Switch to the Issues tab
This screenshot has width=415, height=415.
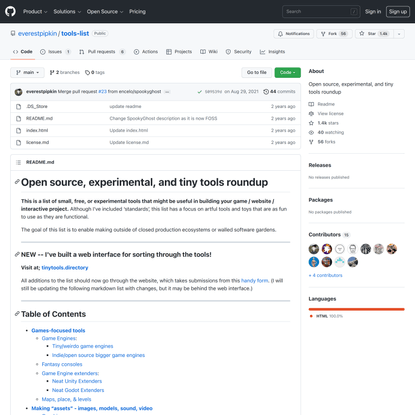click(55, 52)
